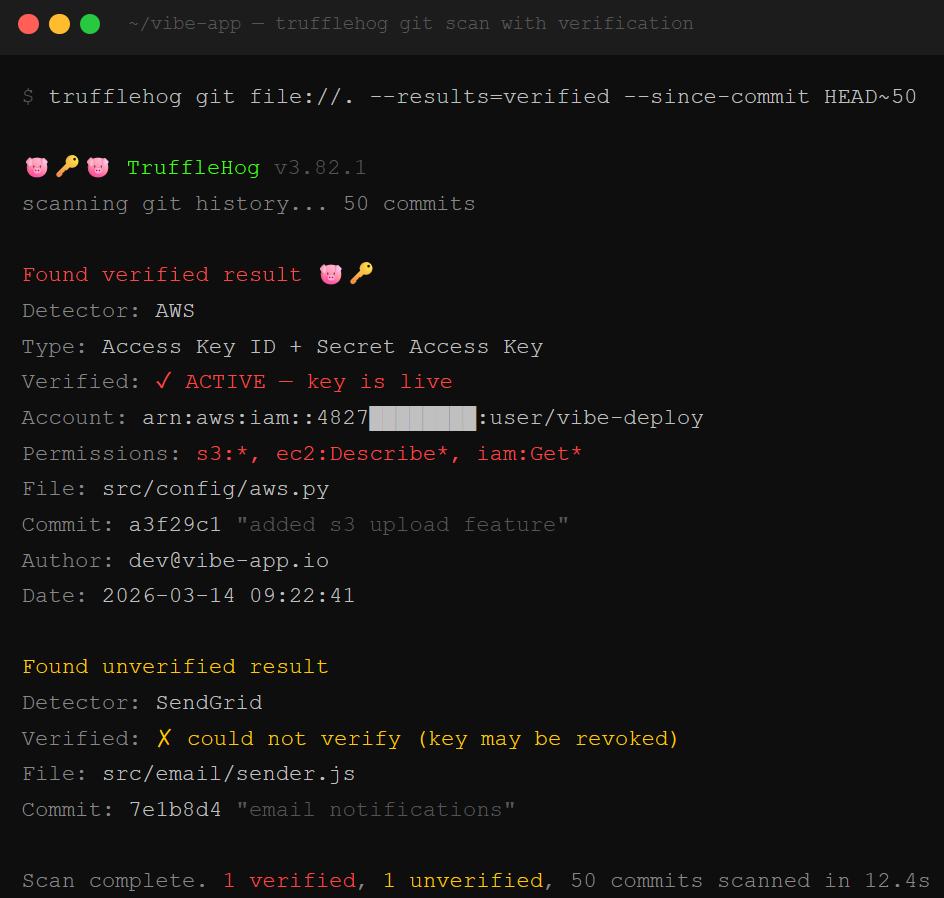
Task: Click the '--since-commit HEAD~50' argument
Action: (770, 97)
